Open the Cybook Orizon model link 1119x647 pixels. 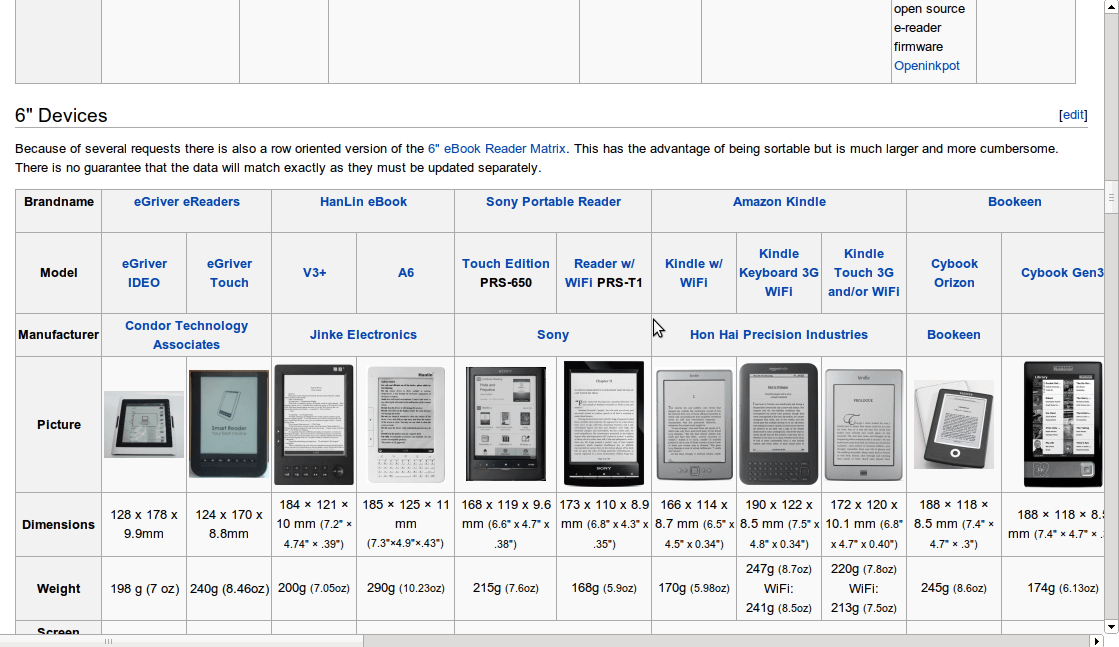(954, 273)
